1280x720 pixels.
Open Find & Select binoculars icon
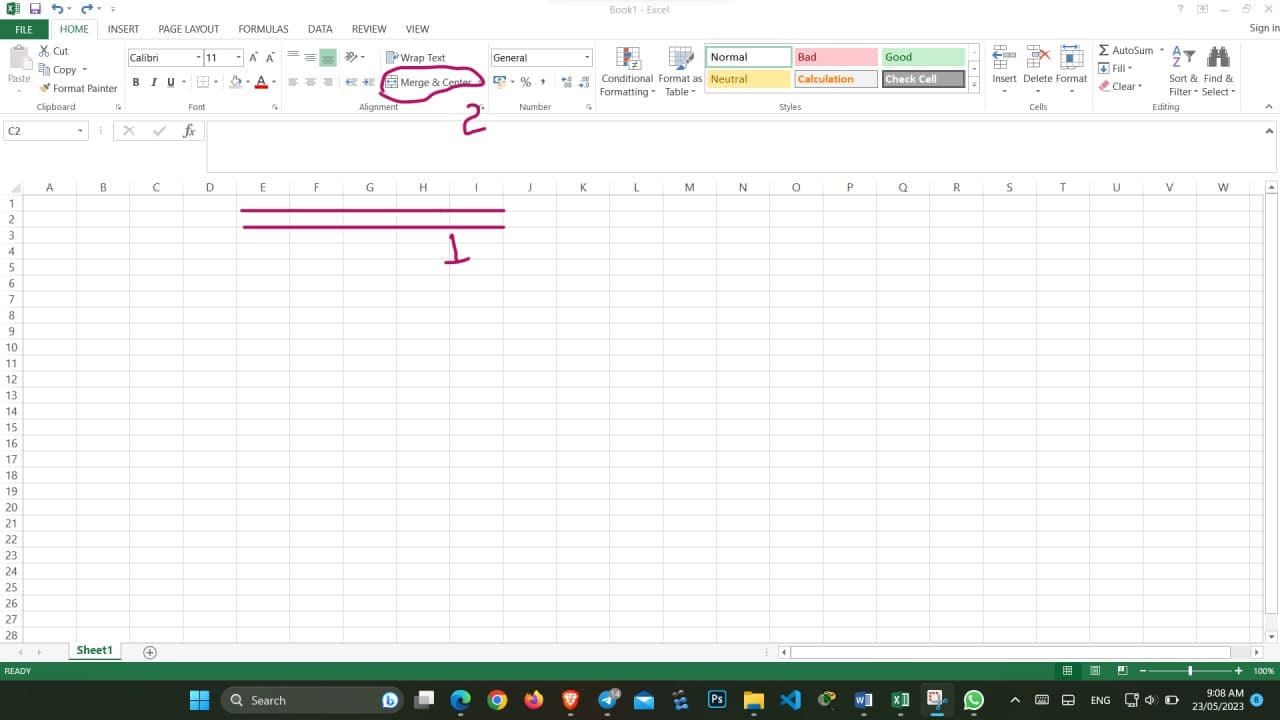point(1218,57)
